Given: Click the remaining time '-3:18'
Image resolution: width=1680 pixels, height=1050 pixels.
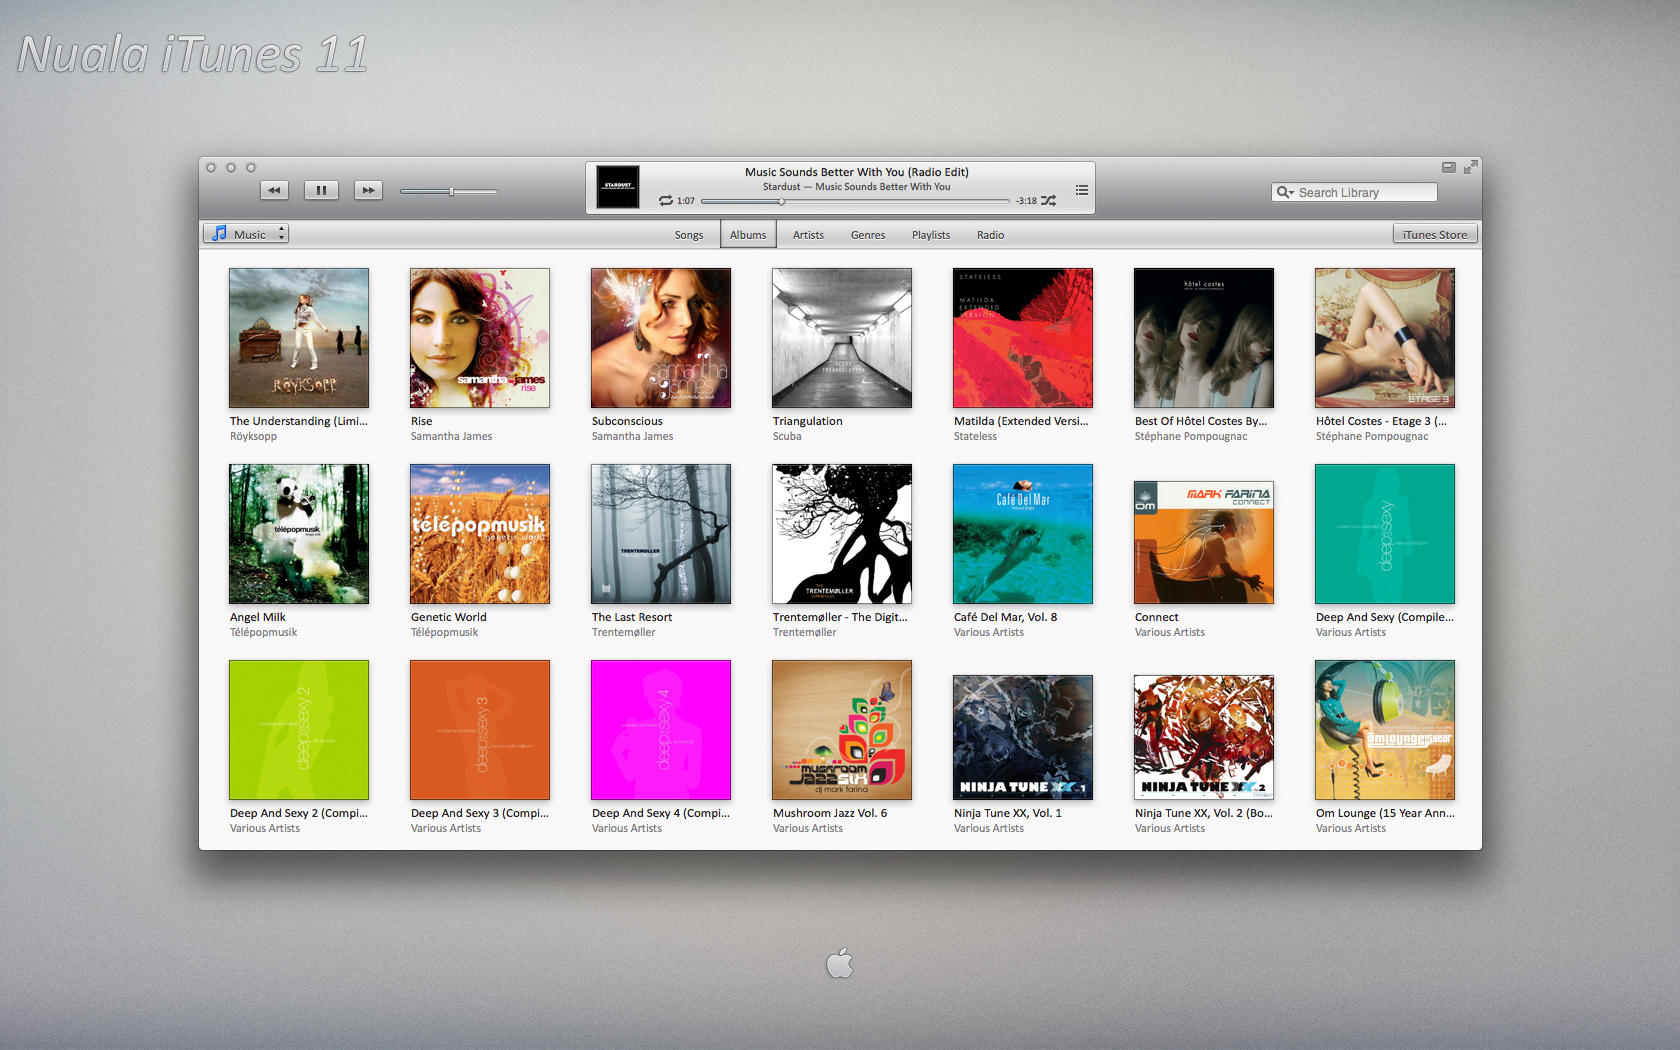Looking at the screenshot, I should click(x=1026, y=201).
